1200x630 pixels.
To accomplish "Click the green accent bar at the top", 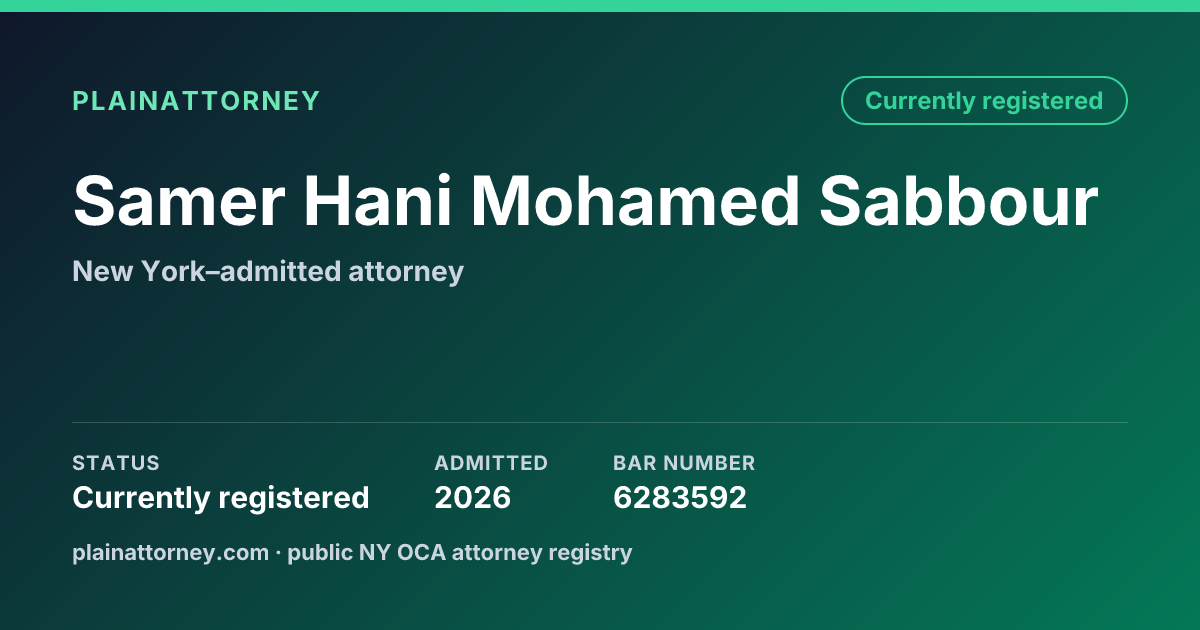I will point(600,6).
